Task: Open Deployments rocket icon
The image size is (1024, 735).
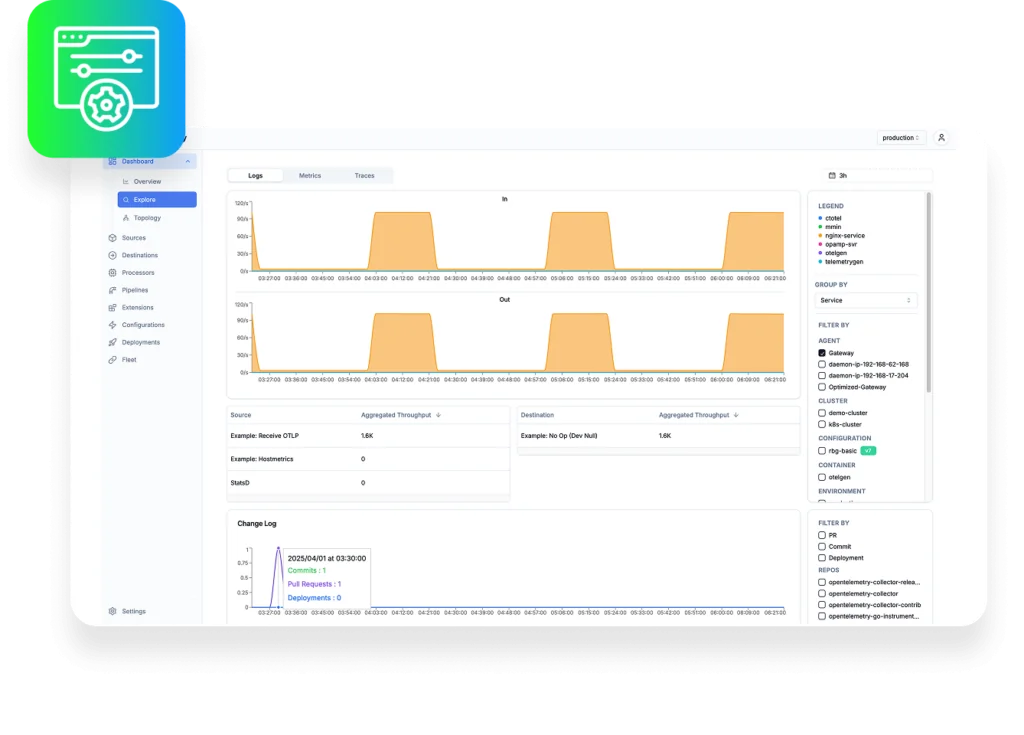Action: pyautogui.click(x=113, y=342)
